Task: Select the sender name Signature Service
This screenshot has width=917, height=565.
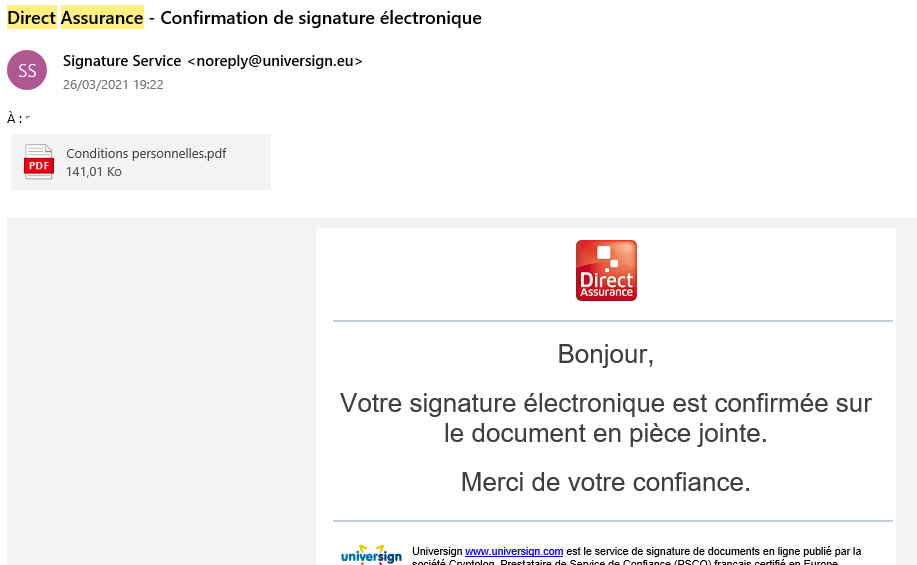Action: [121, 61]
